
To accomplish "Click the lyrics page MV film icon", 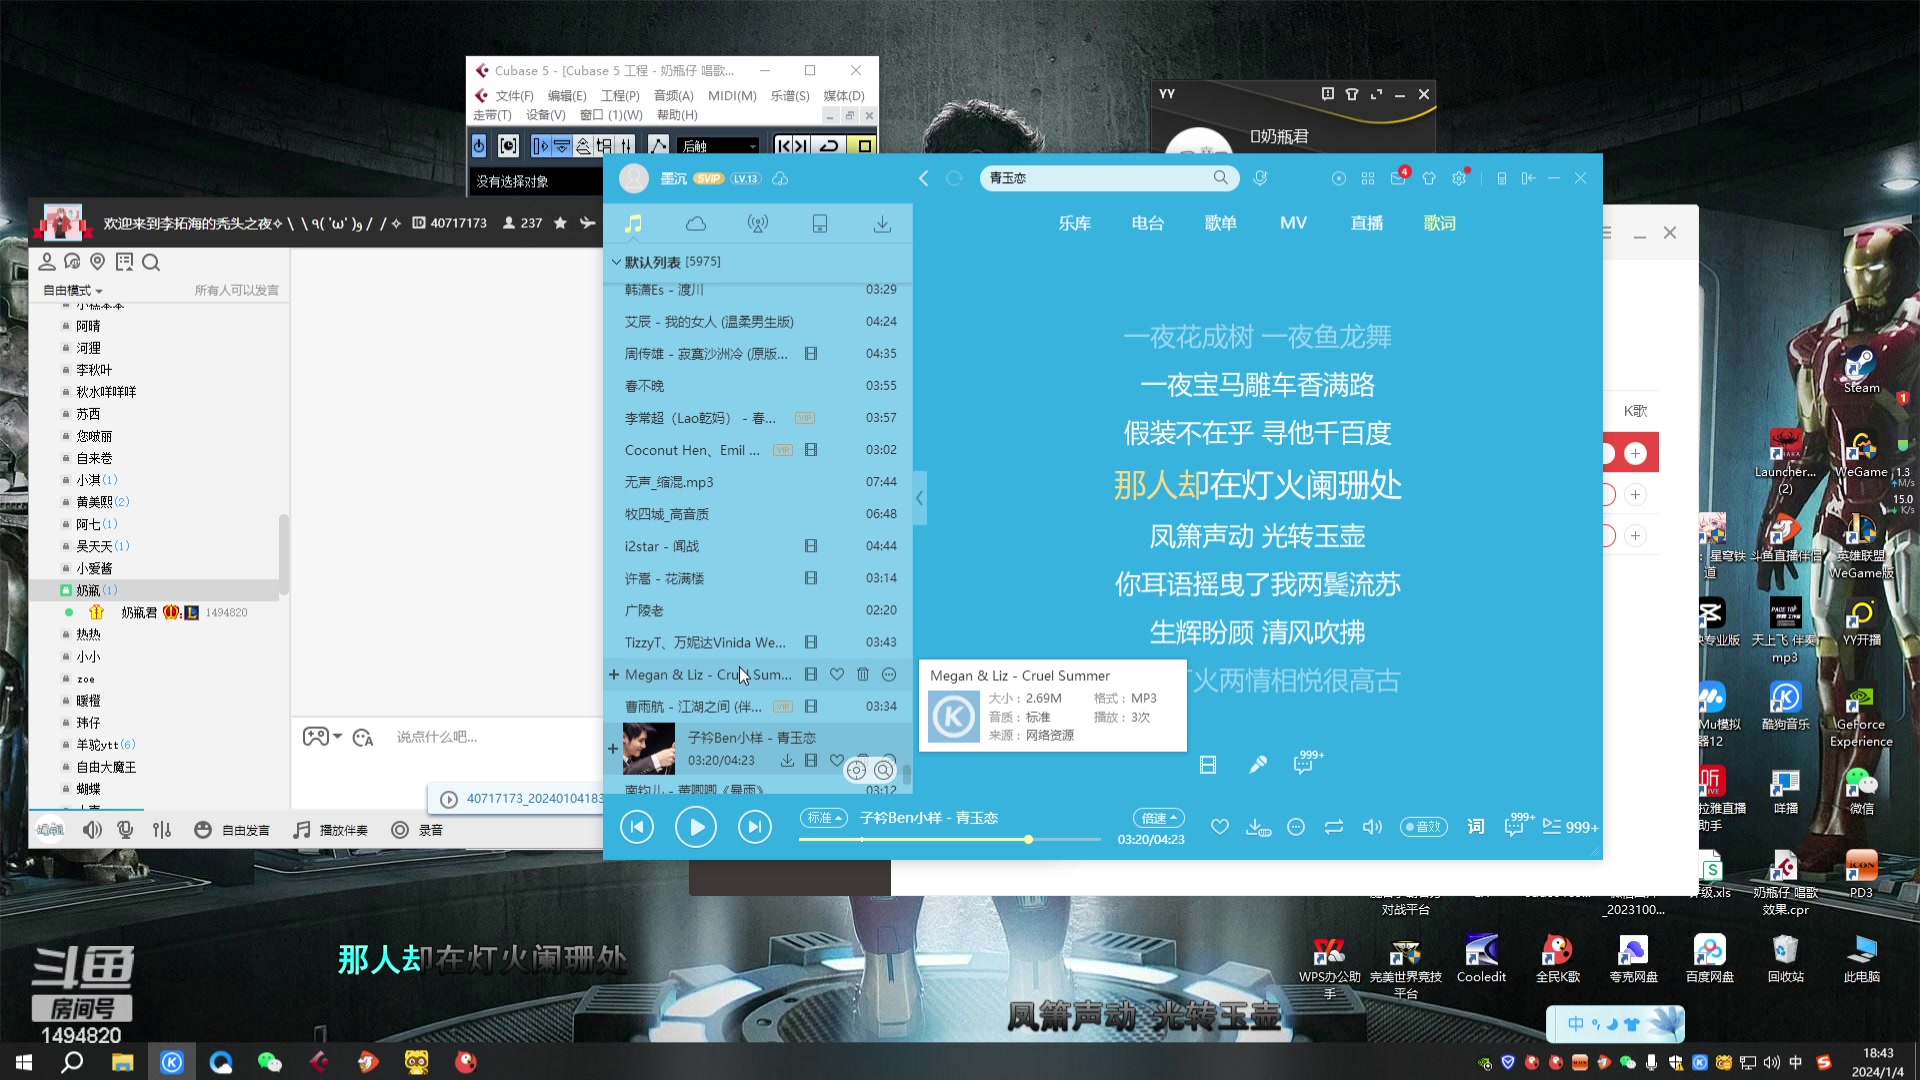I will [x=1208, y=765].
